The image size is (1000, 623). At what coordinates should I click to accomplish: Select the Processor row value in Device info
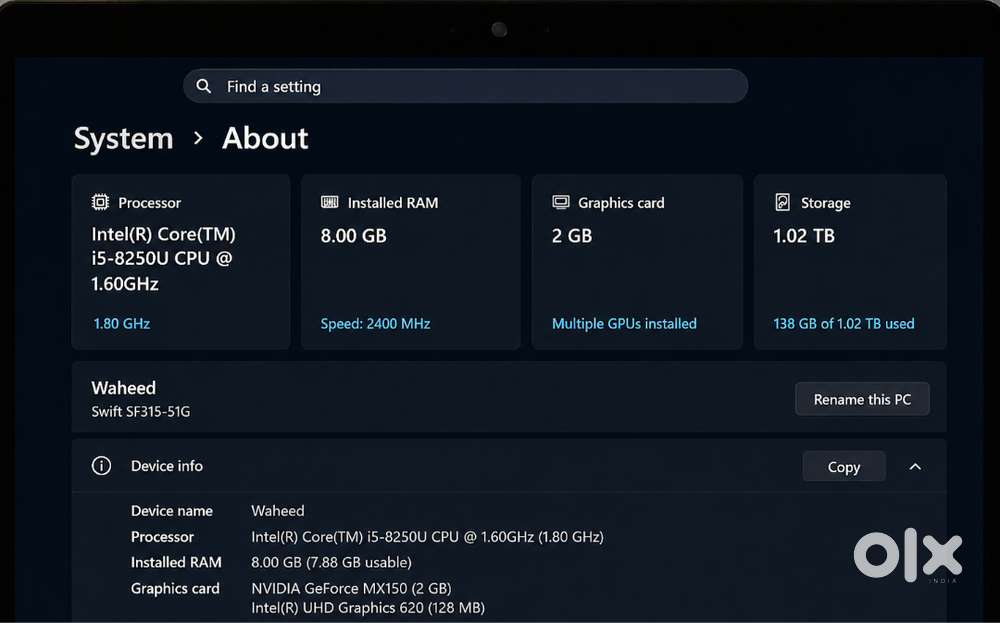427,537
